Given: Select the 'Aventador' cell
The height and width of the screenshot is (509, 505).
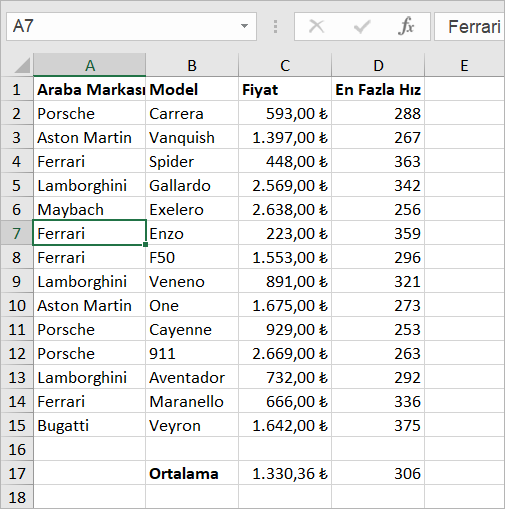Looking at the screenshot, I should [192, 377].
